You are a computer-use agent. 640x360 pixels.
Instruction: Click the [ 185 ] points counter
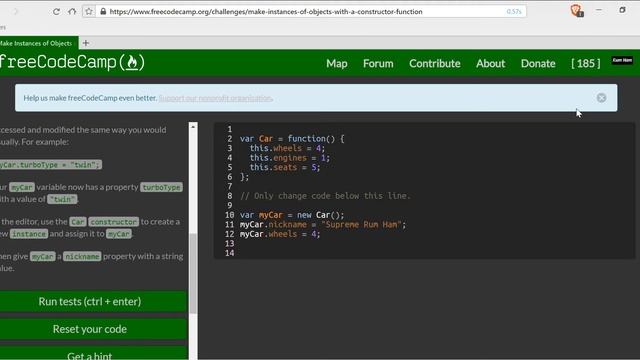586,63
